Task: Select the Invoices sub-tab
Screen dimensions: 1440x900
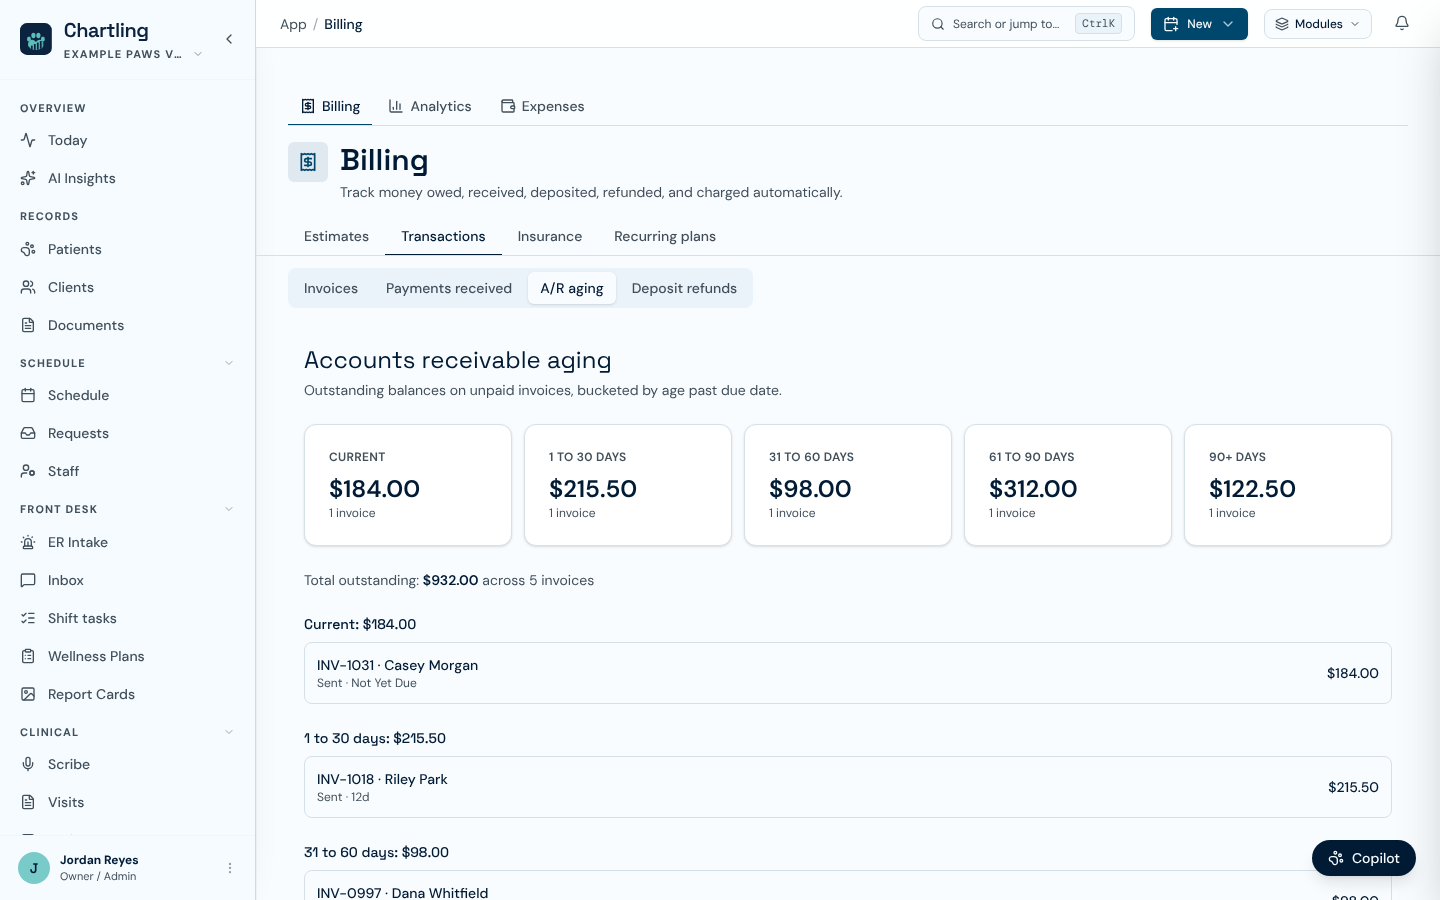Action: click(x=331, y=288)
